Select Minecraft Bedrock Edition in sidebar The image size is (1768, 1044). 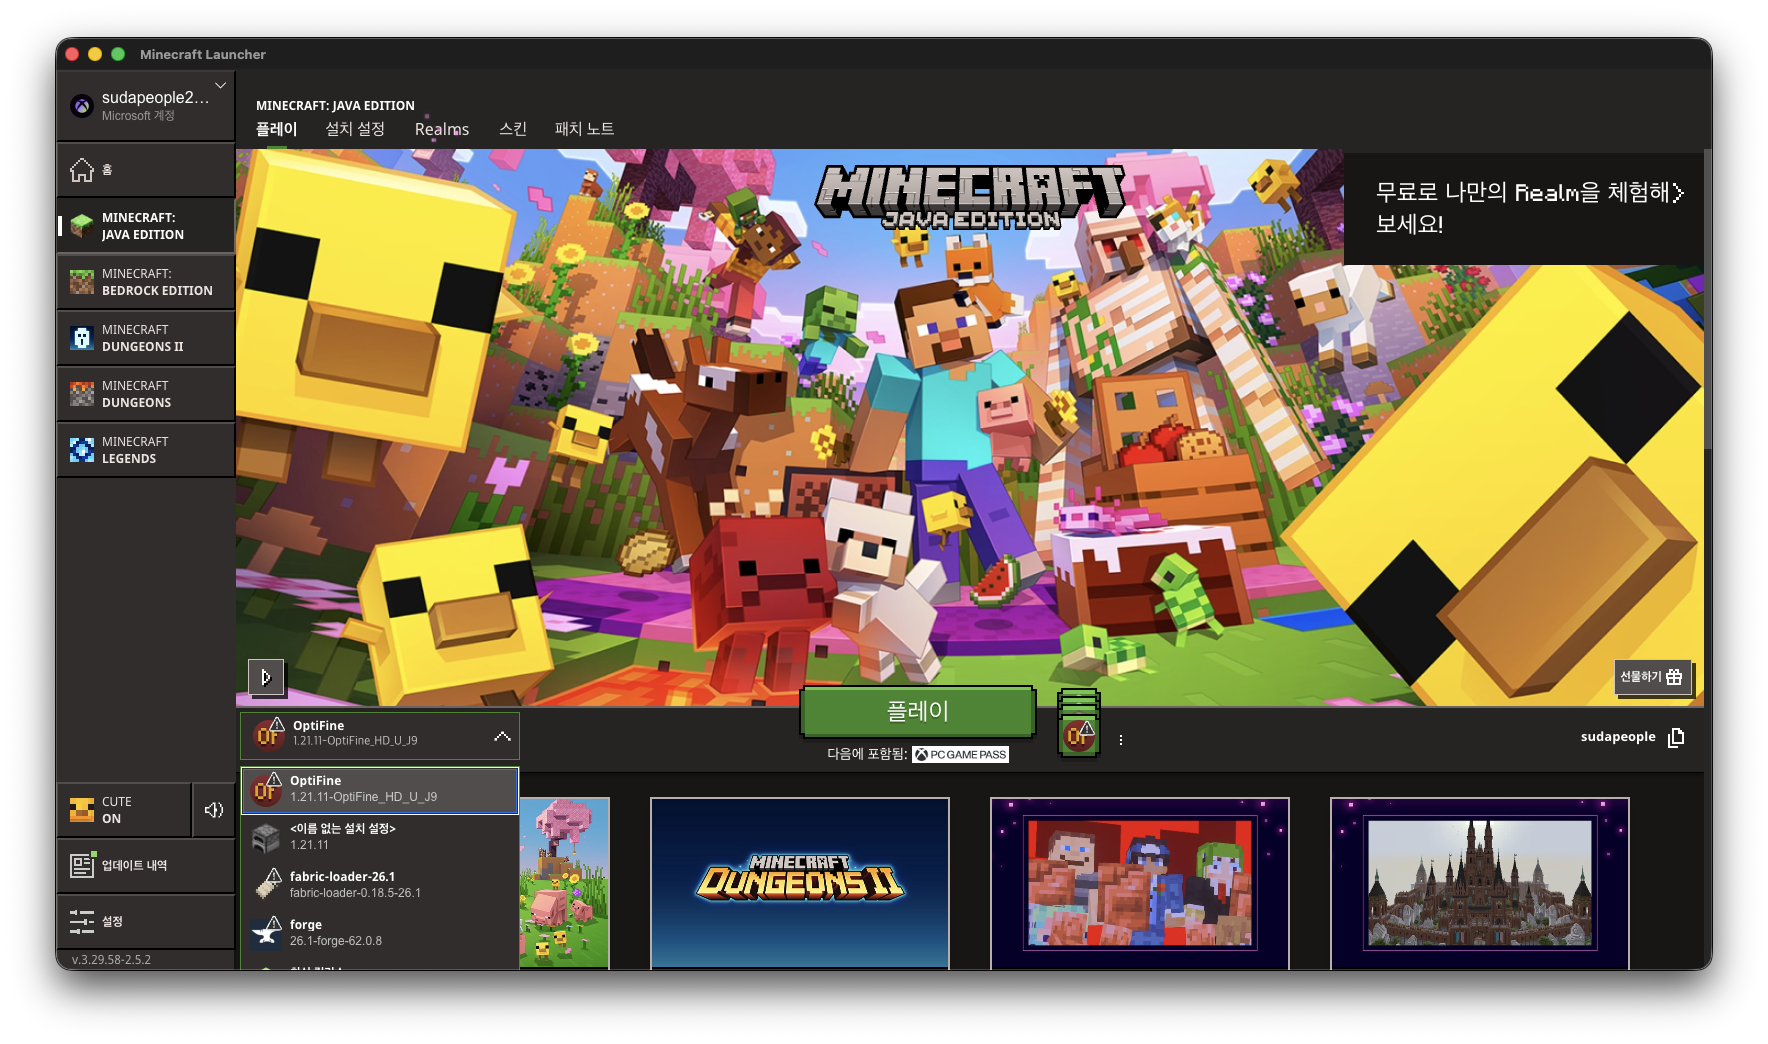coord(146,282)
